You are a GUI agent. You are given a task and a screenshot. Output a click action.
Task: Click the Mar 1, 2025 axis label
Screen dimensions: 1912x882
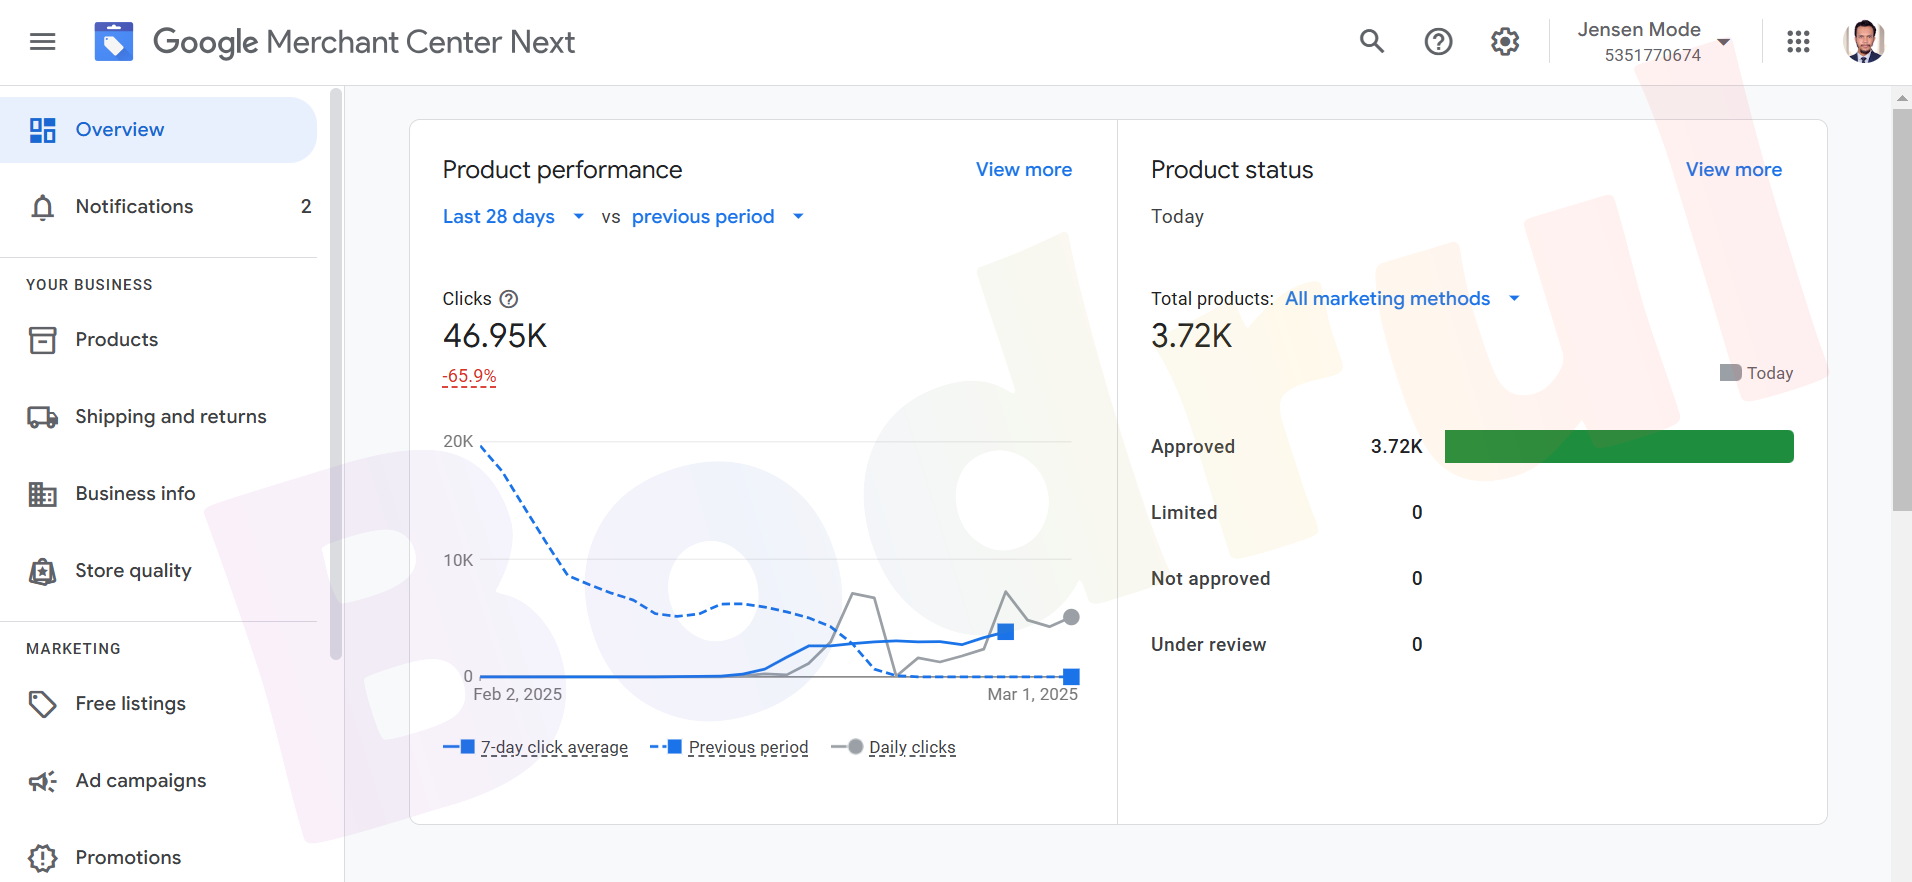pos(1032,694)
